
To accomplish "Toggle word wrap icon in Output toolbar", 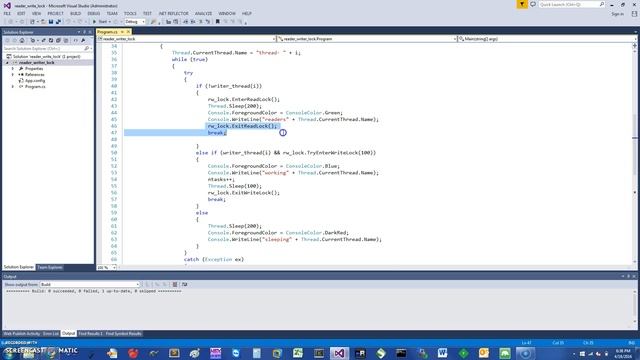I will (x=184, y=284).
